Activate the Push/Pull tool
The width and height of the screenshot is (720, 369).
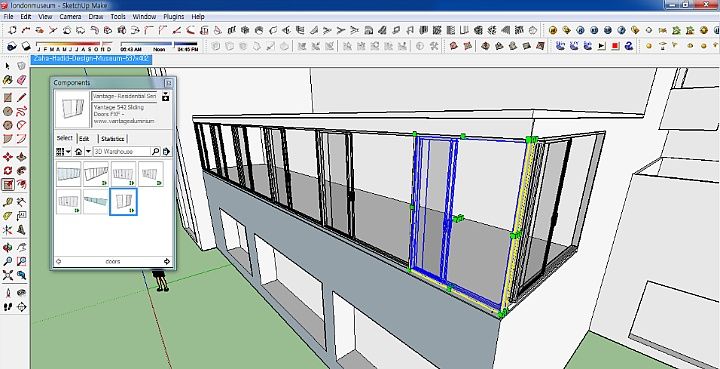pyautogui.click(x=21, y=157)
